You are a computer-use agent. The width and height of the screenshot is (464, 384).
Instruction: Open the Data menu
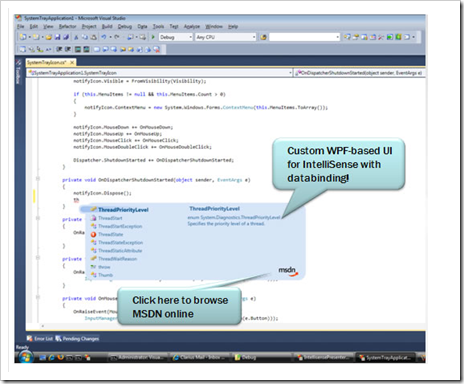pos(142,26)
